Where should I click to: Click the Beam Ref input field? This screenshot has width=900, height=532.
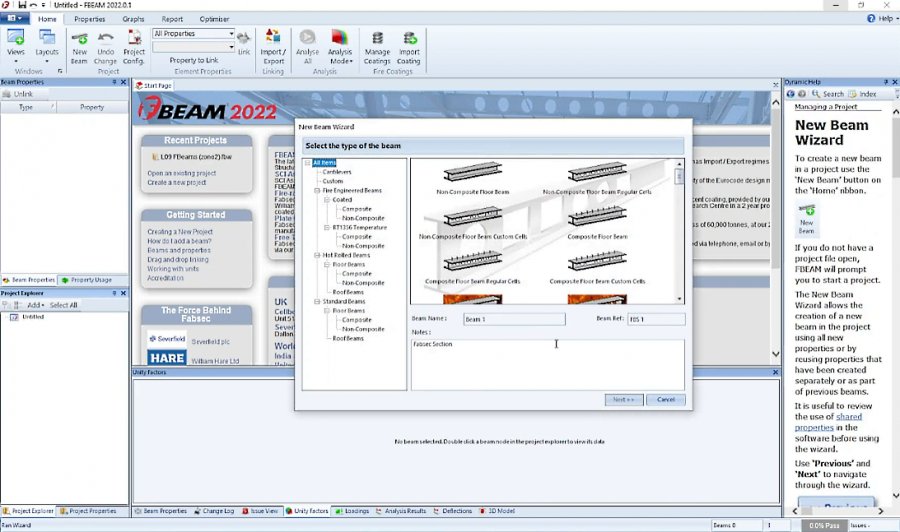pos(656,319)
